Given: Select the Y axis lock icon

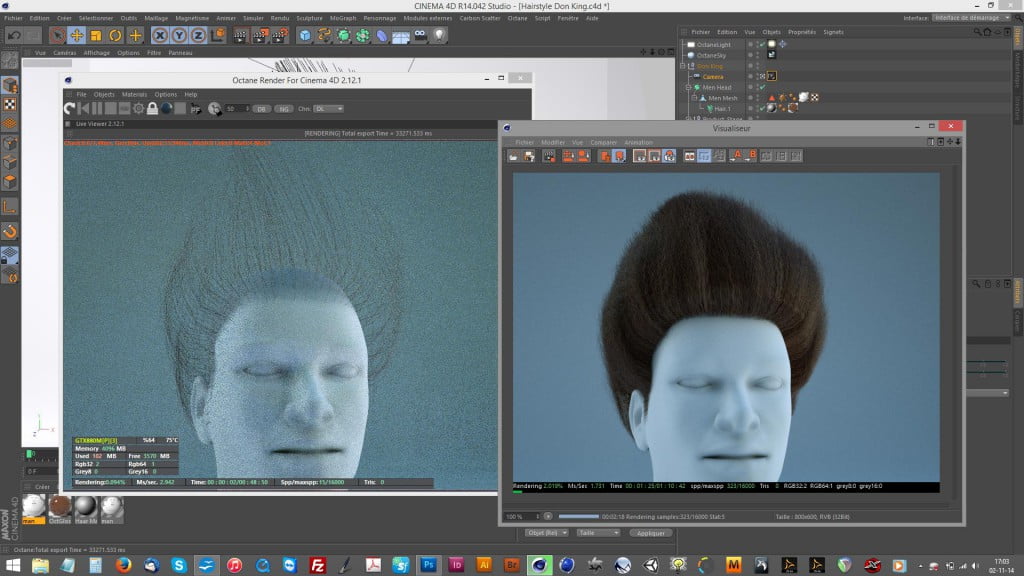Looking at the screenshot, I should click(179, 33).
